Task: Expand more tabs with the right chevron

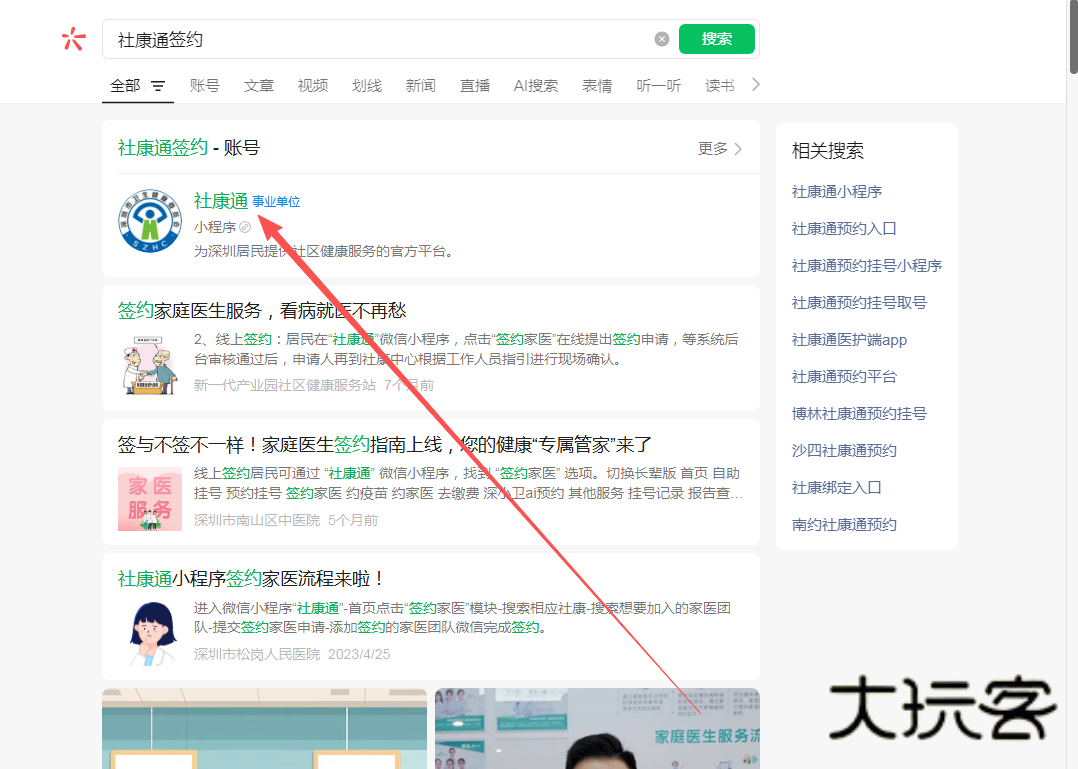Action: [x=756, y=85]
